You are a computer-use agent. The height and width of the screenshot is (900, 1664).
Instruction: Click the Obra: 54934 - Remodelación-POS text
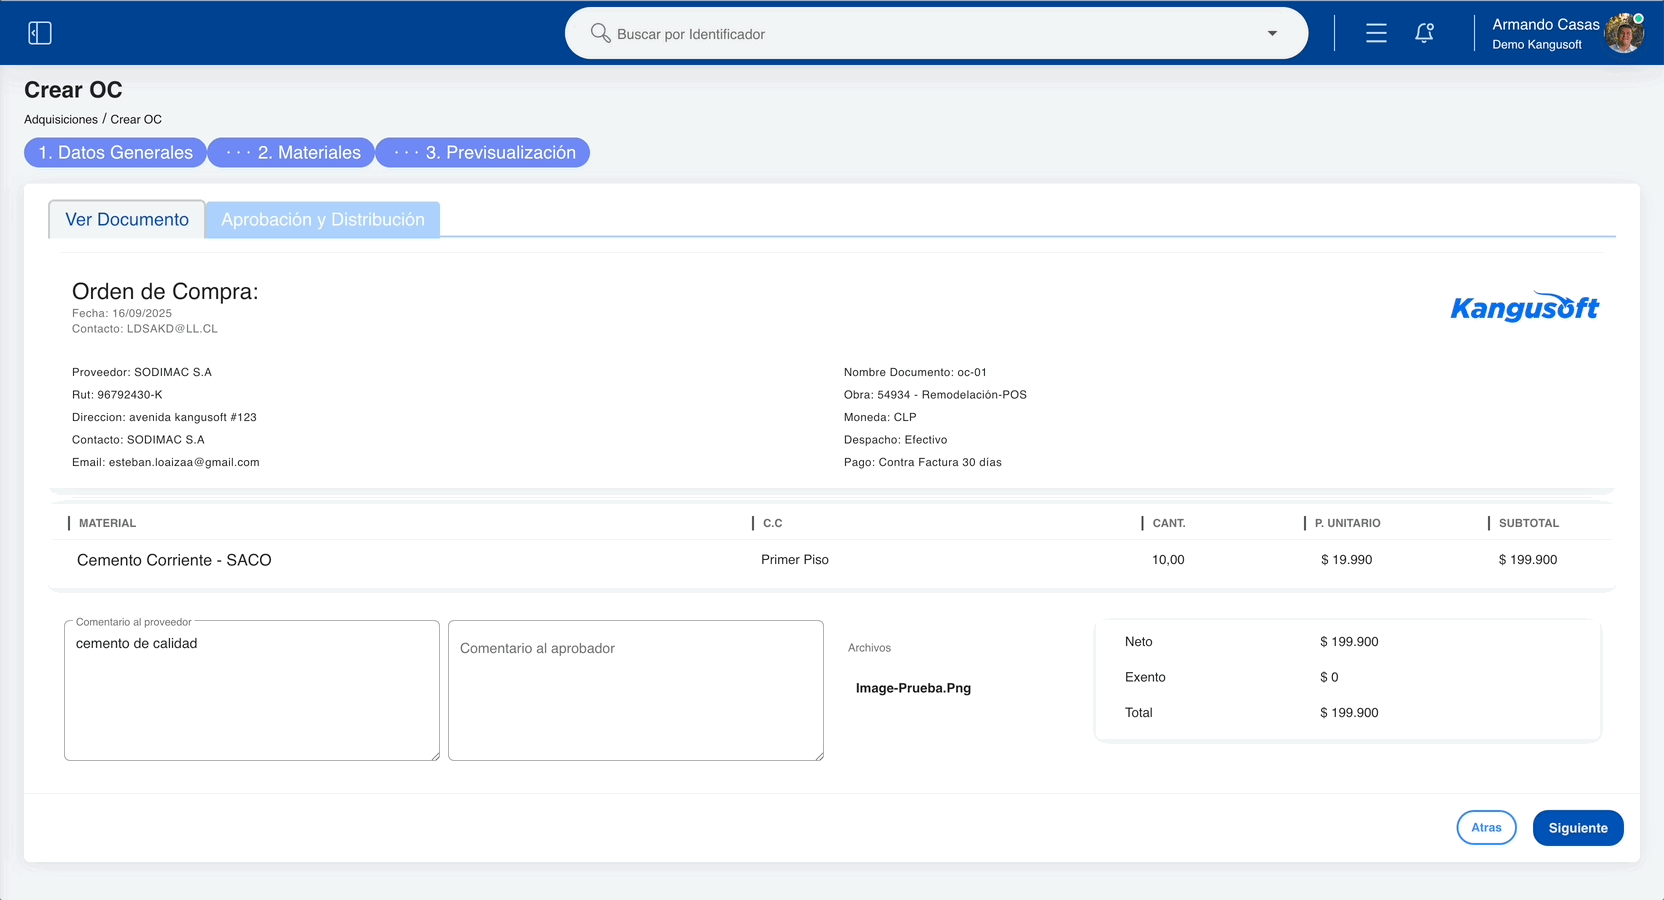click(935, 395)
